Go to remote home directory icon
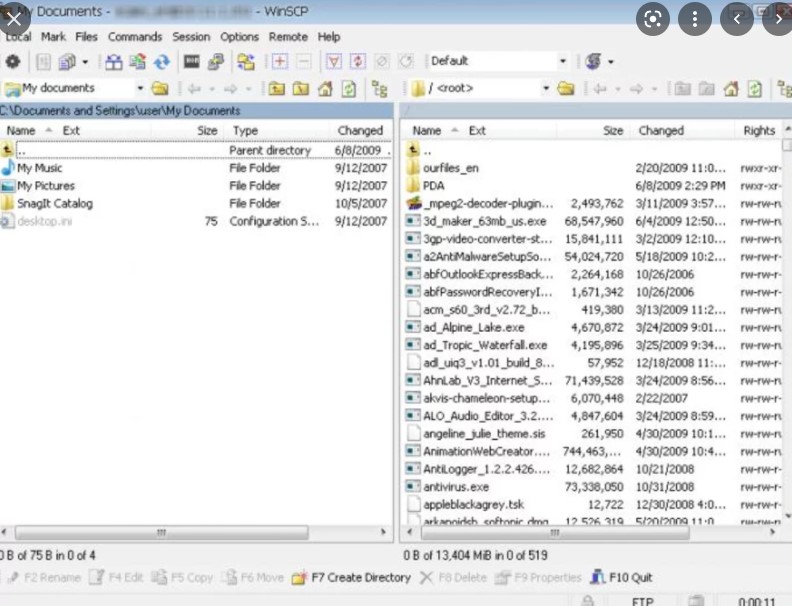792x606 pixels. point(731,89)
